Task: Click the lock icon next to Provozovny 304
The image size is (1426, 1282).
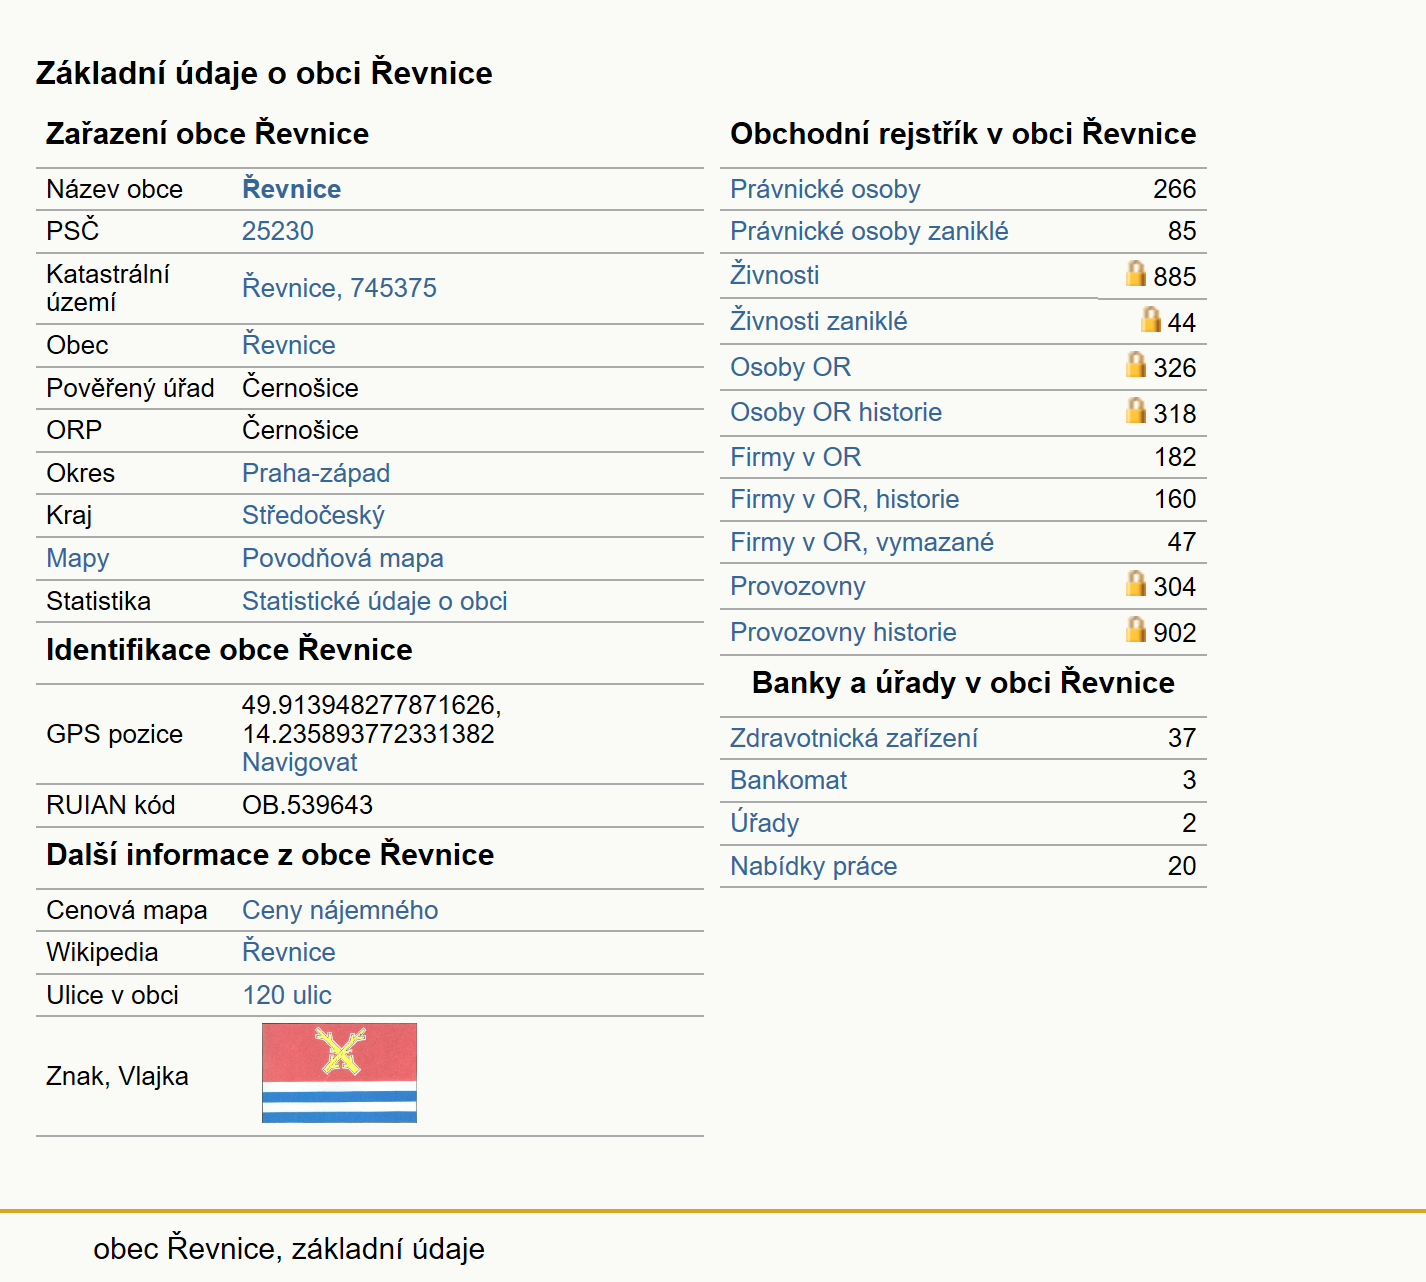Action: pos(1135,583)
